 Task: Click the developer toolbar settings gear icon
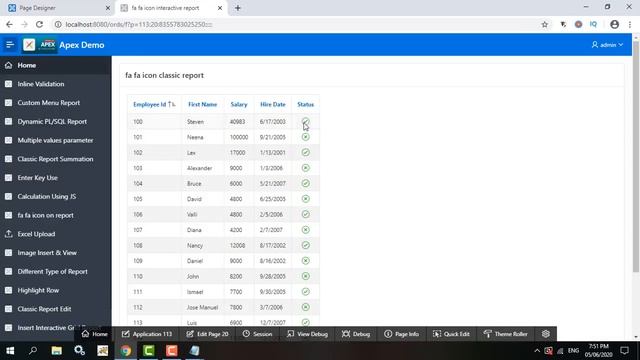point(546,334)
